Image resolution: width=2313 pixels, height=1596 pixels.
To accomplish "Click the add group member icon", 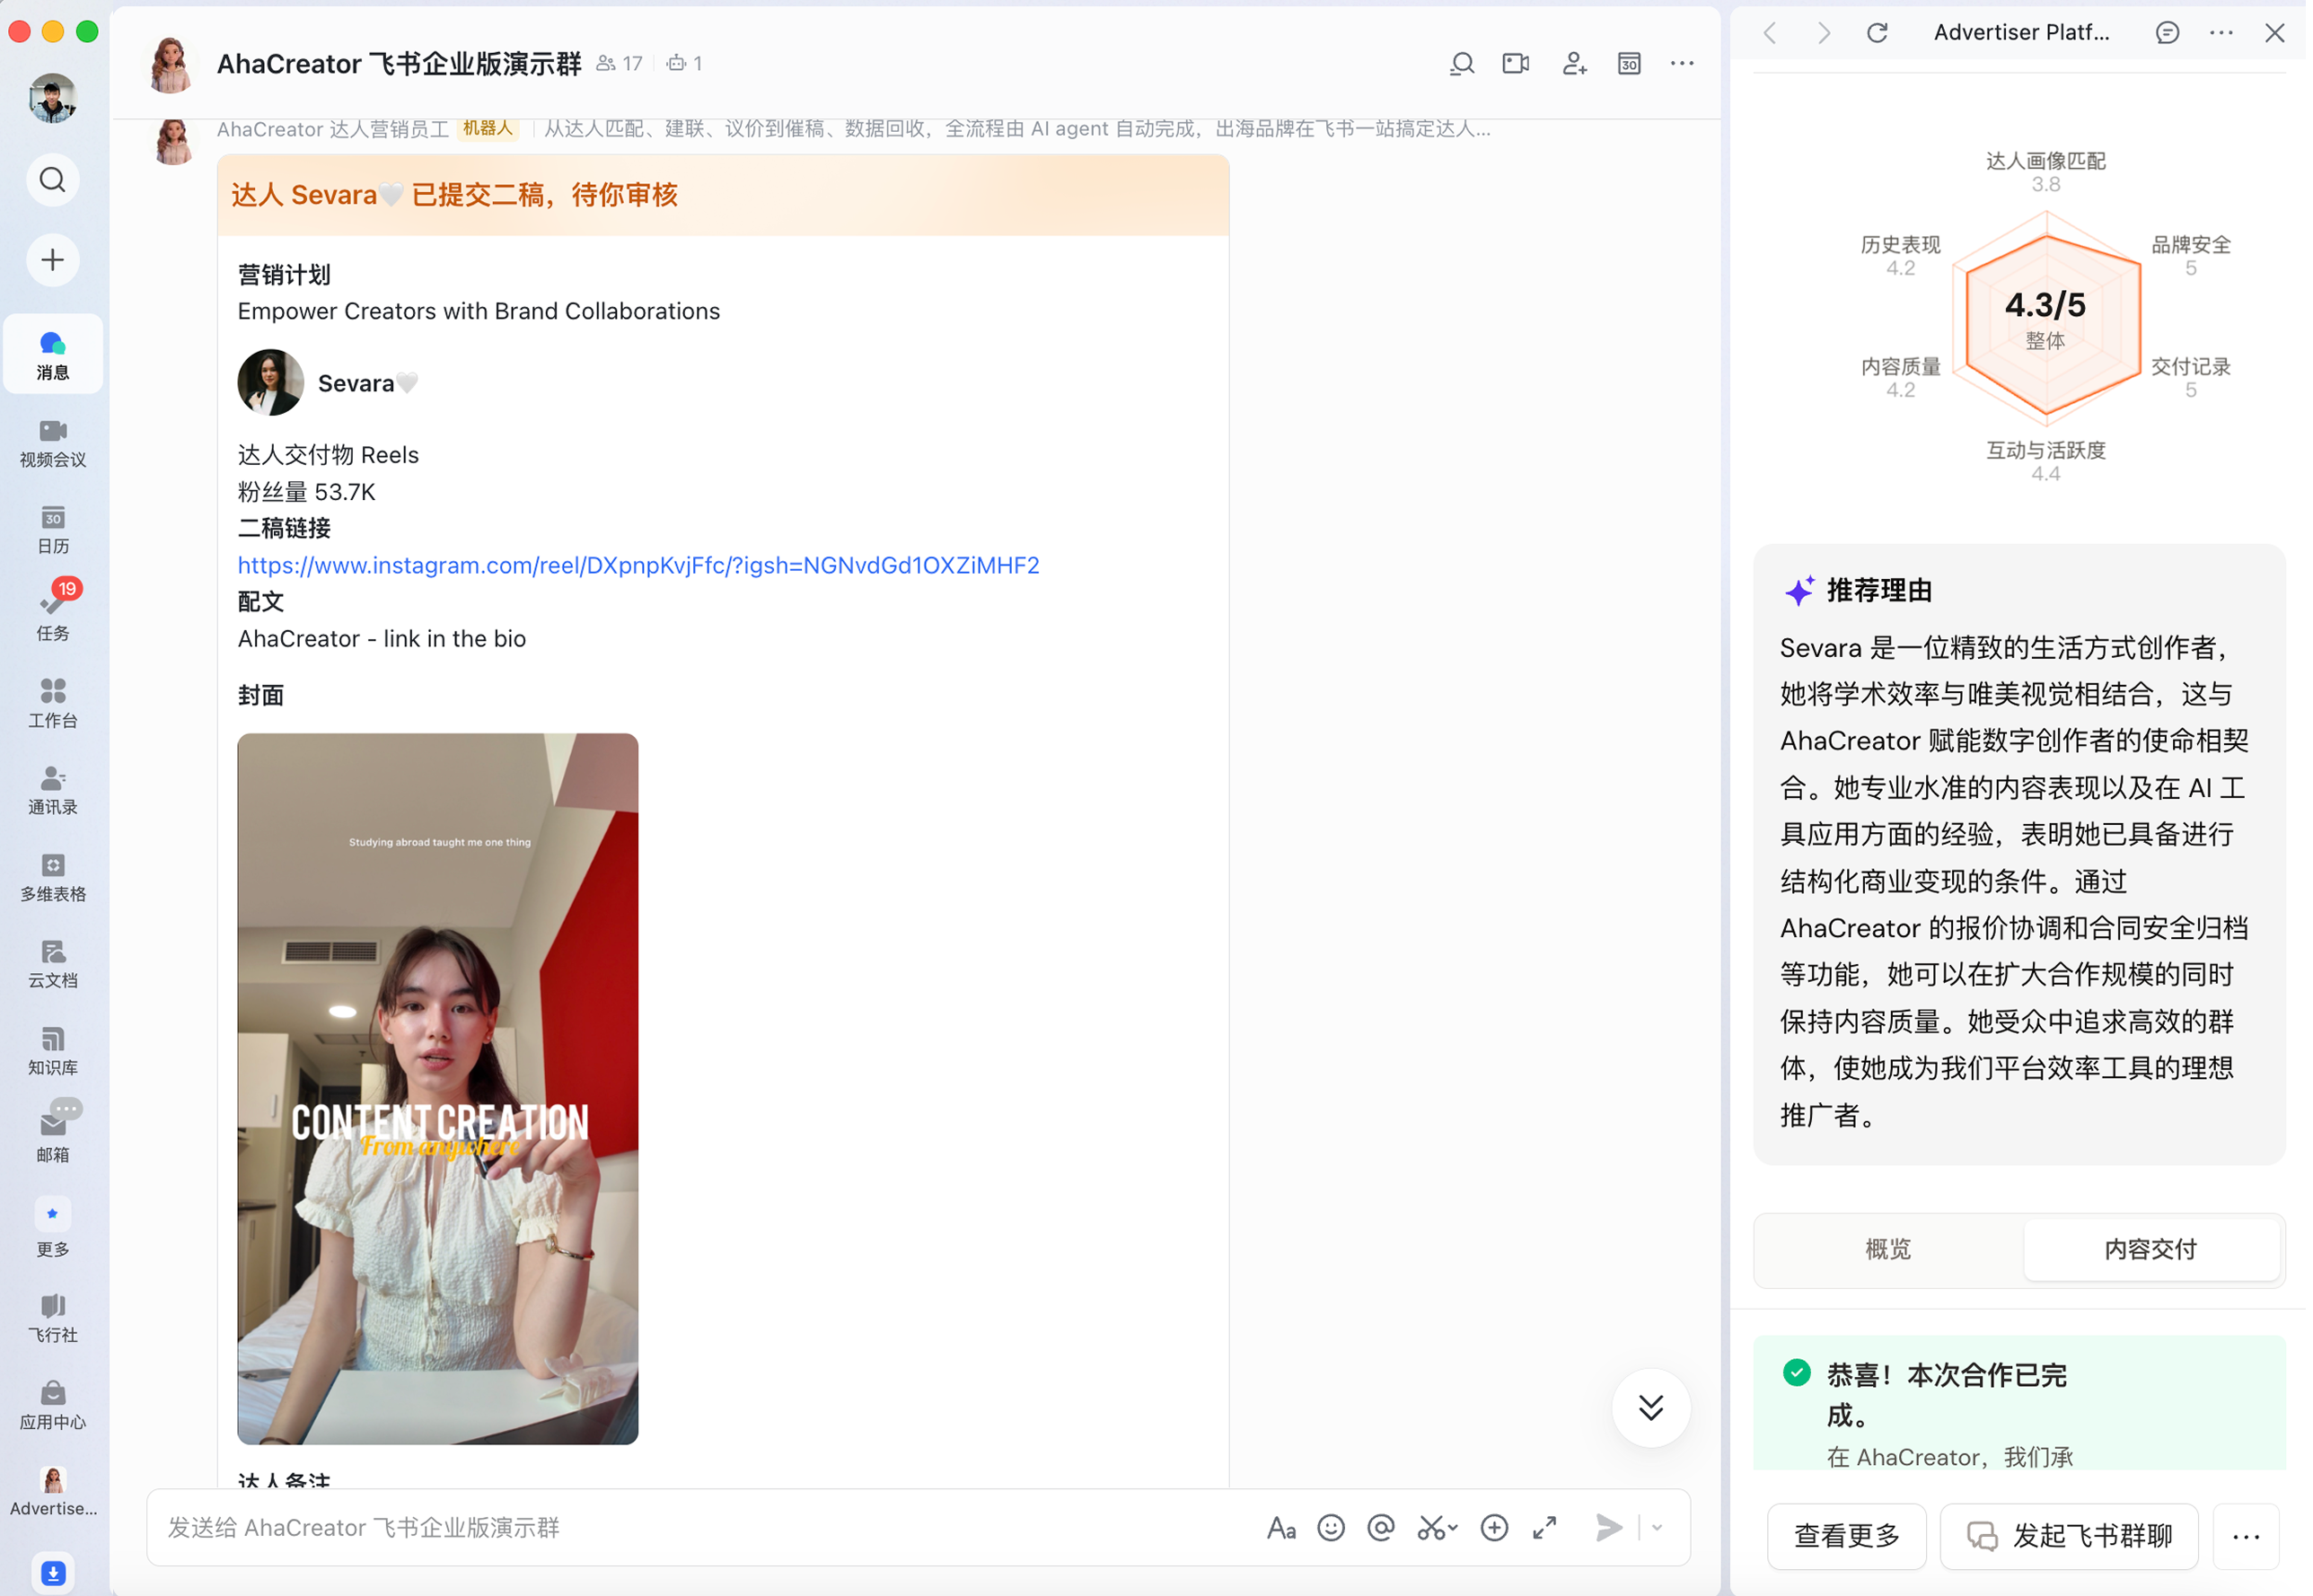I will pyautogui.click(x=1574, y=64).
